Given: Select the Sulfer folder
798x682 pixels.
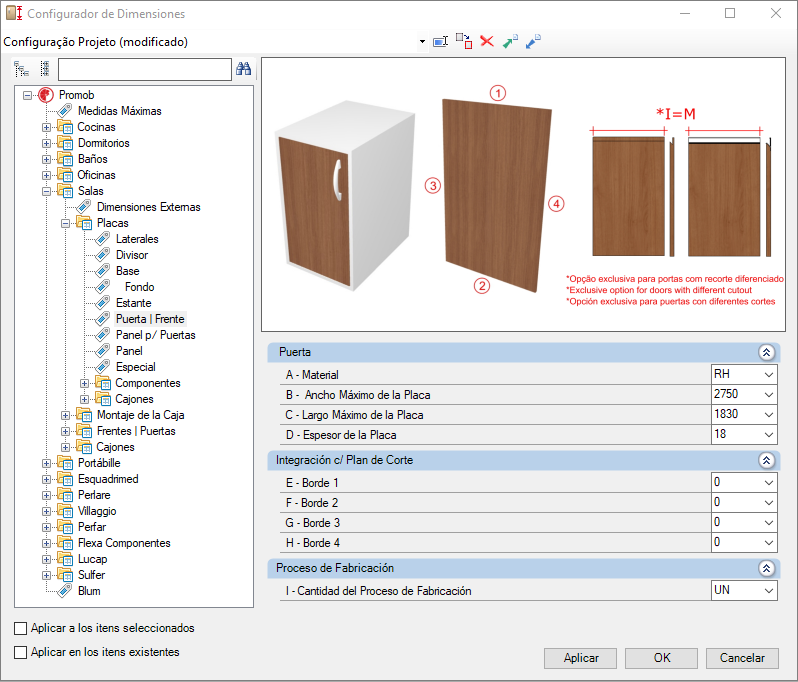Looking at the screenshot, I should (x=91, y=575).
